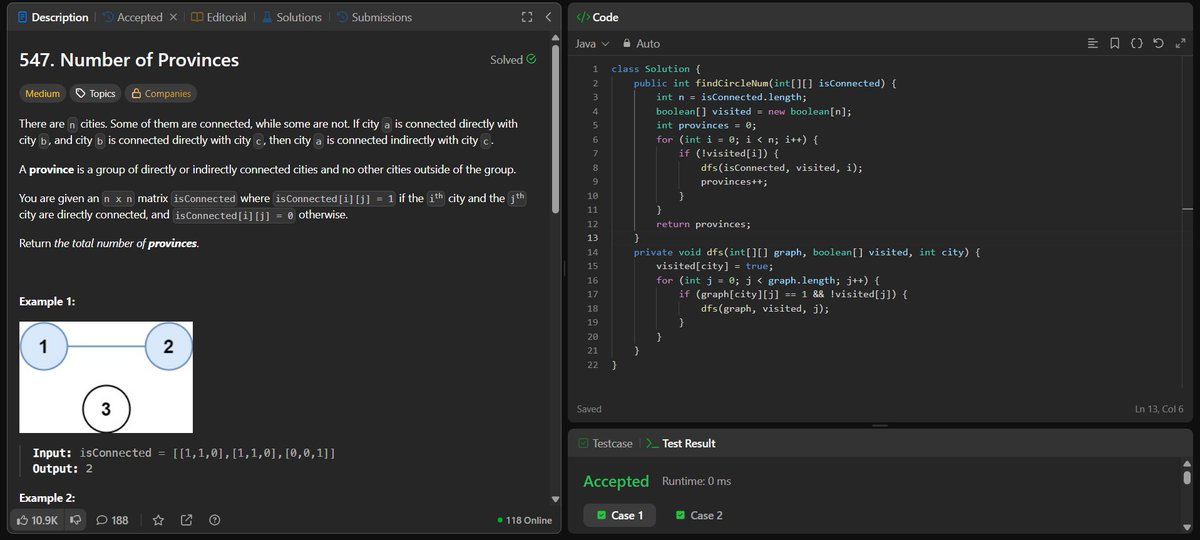
Task: Click the Medium difficulty tag
Action: coord(42,93)
